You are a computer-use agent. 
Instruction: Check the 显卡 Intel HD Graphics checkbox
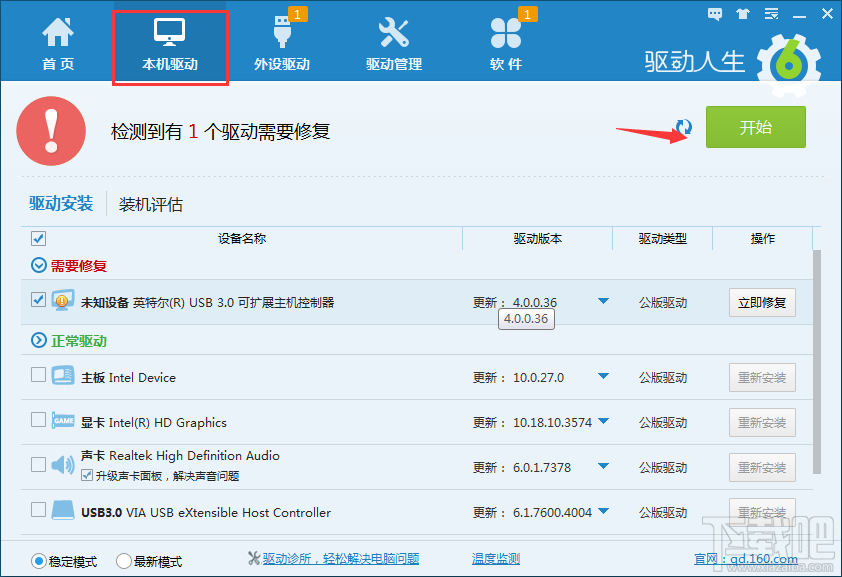click(38, 419)
